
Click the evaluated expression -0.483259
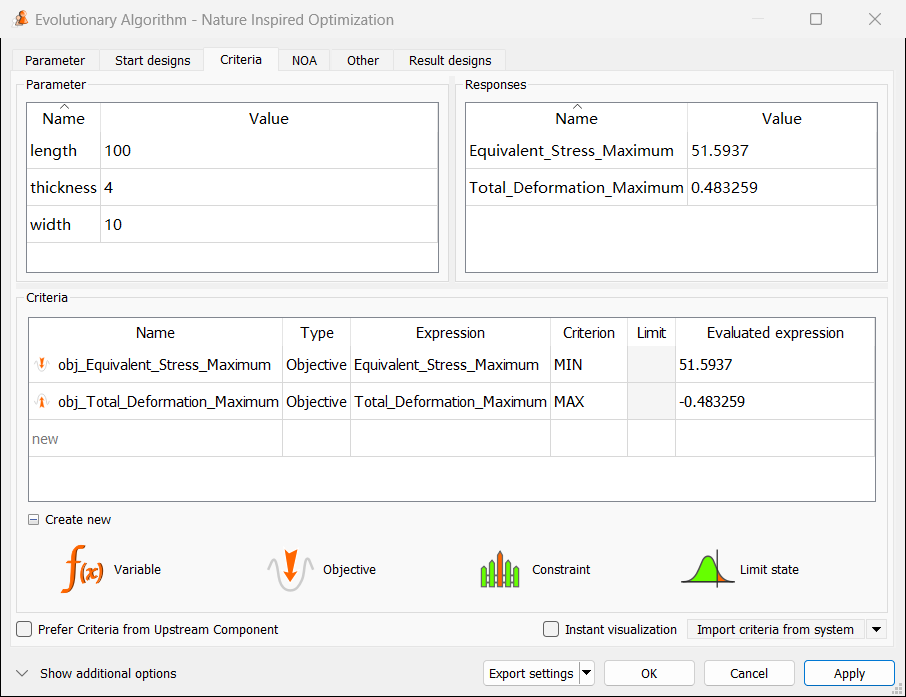click(775, 402)
